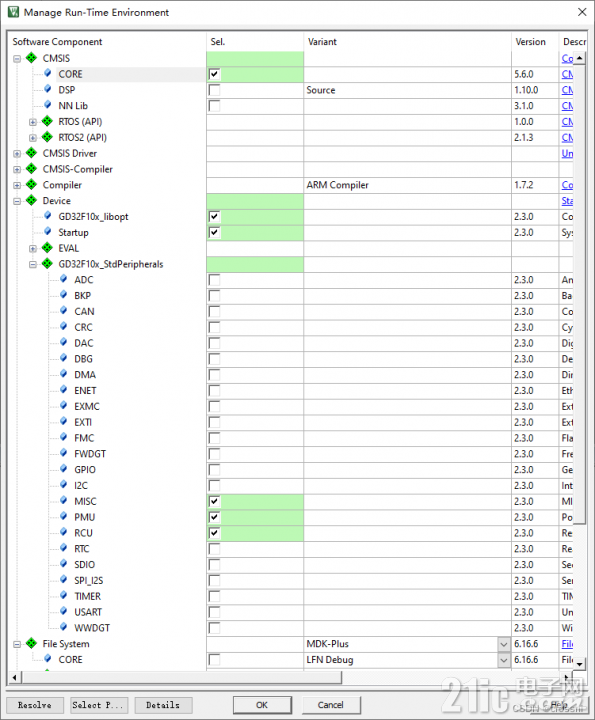Expand the CMSIS Driver node
Screen dimensions: 595x720
(17, 154)
